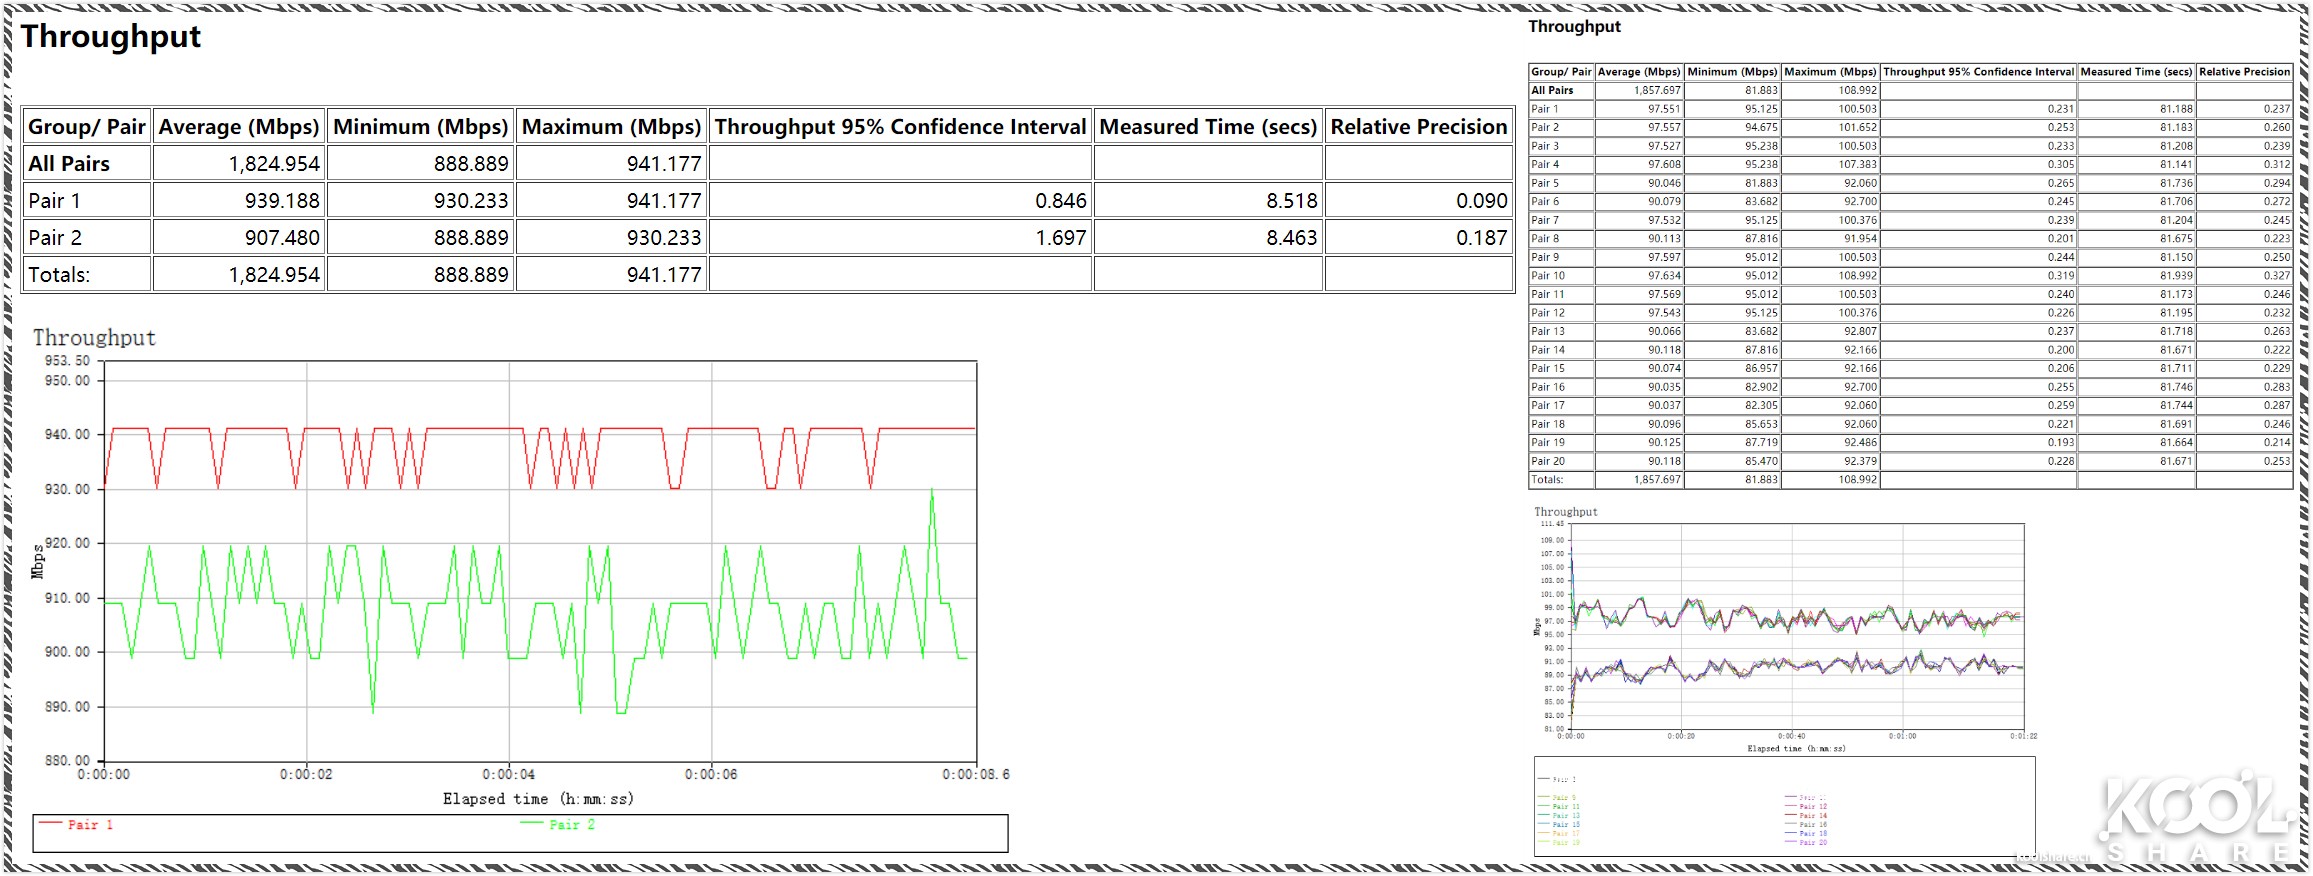Viewport: 2313px width, 876px height.
Task: Click relative precision value 0.187
Action: 1482,238
